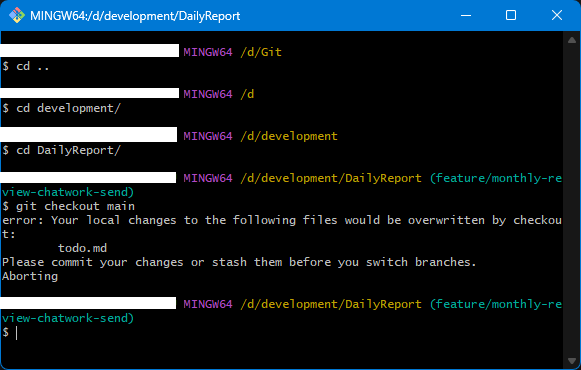This screenshot has height=370, width=581.
Task: Maximize the MINGW64 terminal window
Action: pos(511,16)
